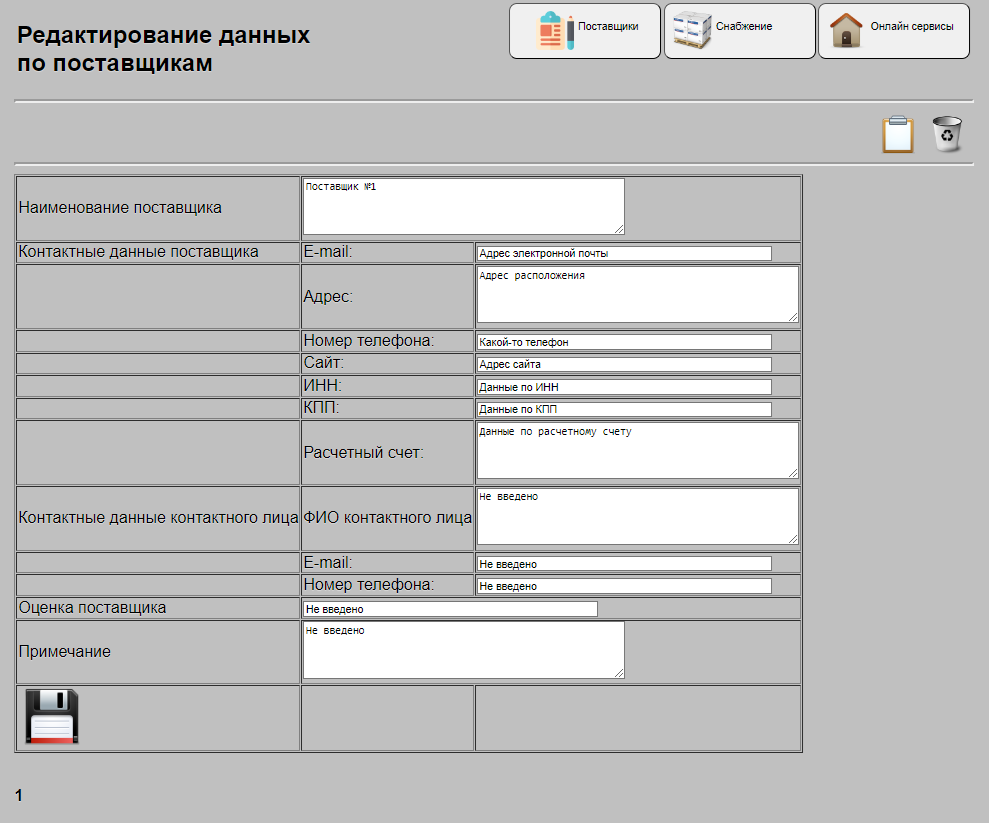This screenshot has width=989, height=823.
Task: Click the Адрес расположения text area
Action: coord(637,294)
